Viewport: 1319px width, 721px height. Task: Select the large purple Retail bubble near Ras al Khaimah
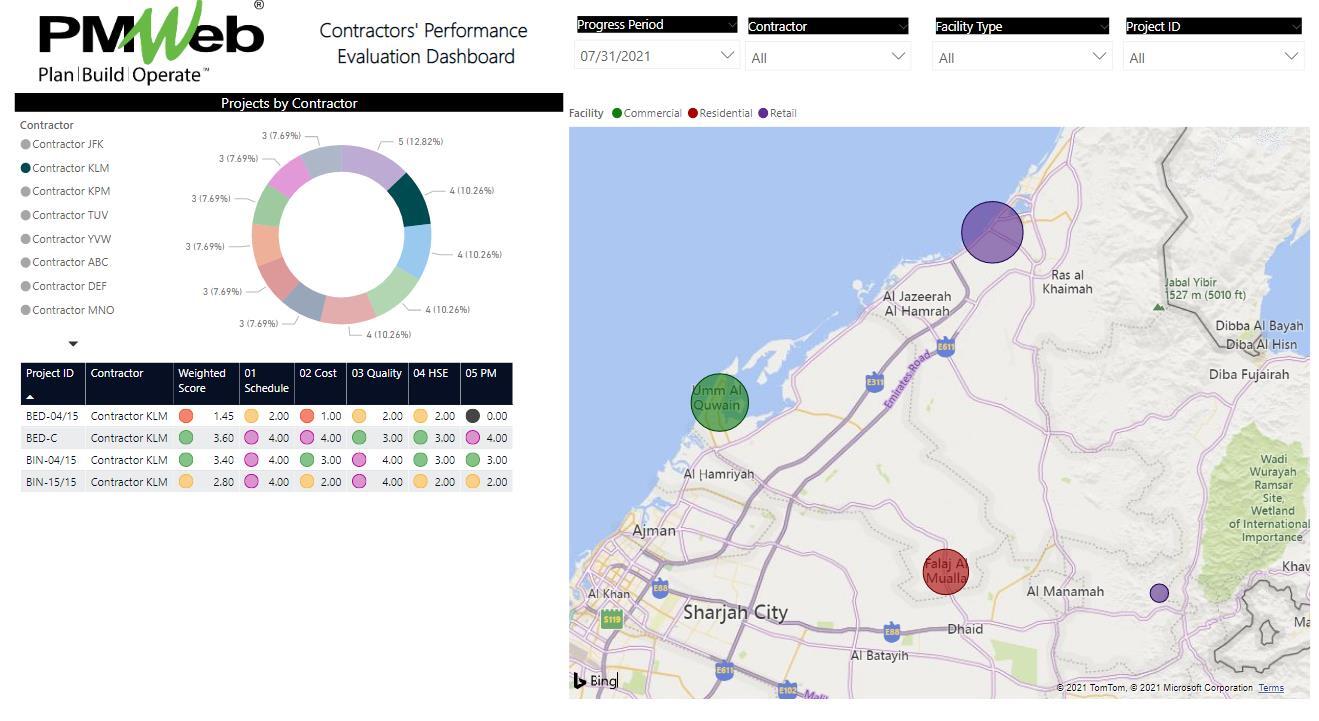tap(992, 232)
